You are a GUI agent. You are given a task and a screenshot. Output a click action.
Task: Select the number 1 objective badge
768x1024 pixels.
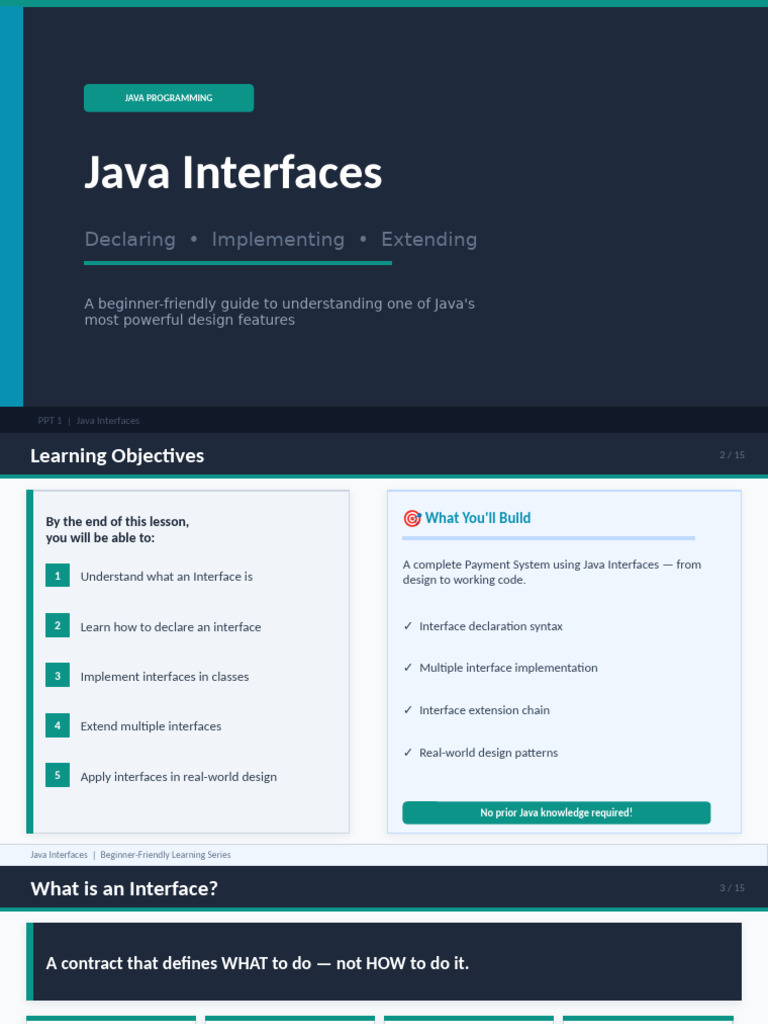58,576
